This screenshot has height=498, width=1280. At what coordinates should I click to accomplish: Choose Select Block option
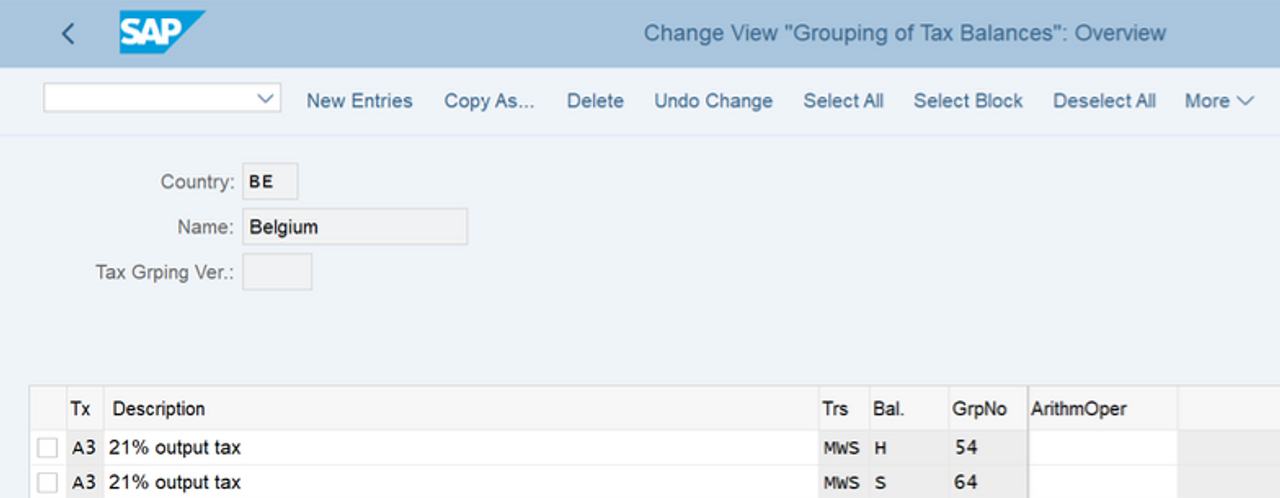click(x=968, y=101)
